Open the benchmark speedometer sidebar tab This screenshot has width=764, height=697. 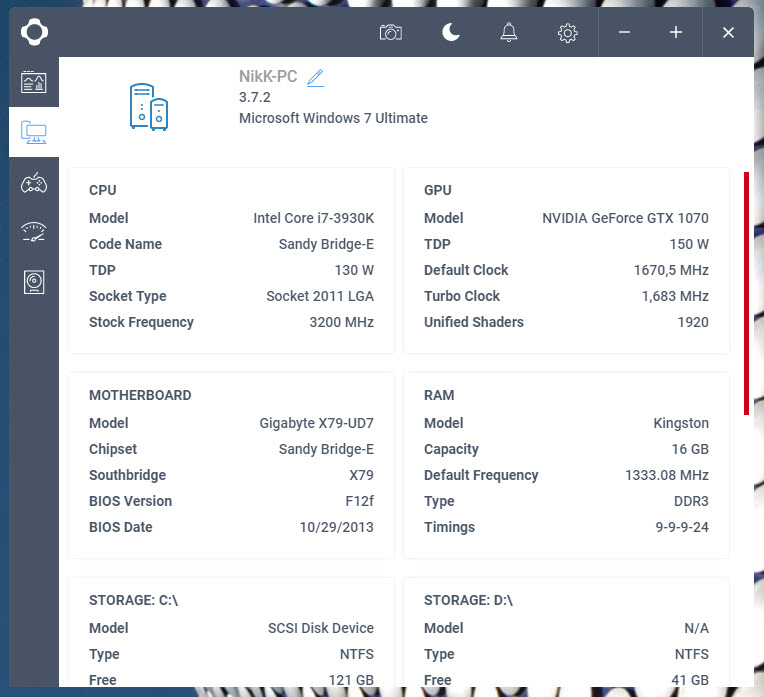coord(34,232)
